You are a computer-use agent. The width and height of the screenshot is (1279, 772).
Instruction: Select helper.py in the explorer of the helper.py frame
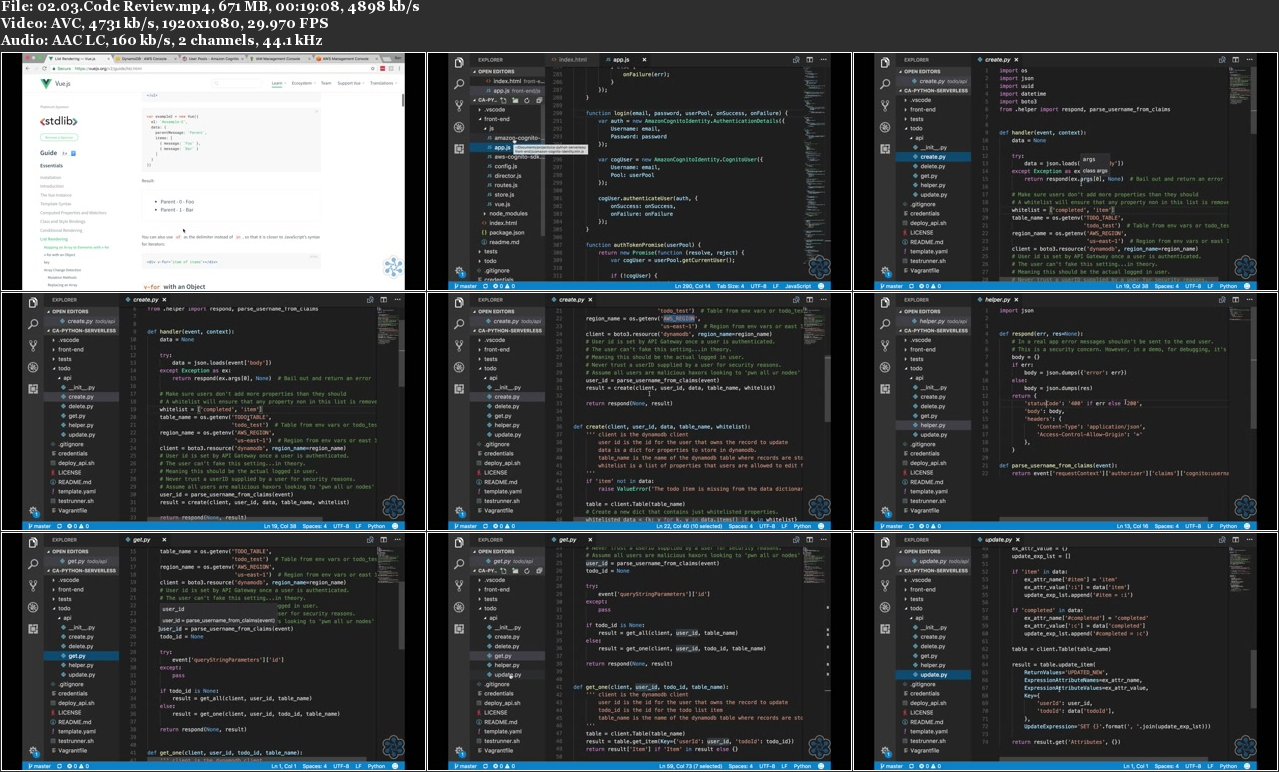click(x=934, y=425)
